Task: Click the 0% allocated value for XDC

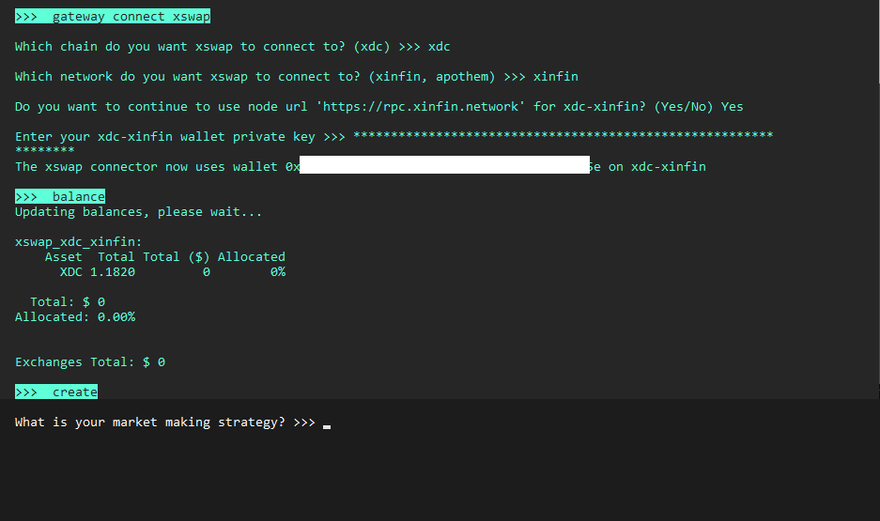Action: pos(277,272)
